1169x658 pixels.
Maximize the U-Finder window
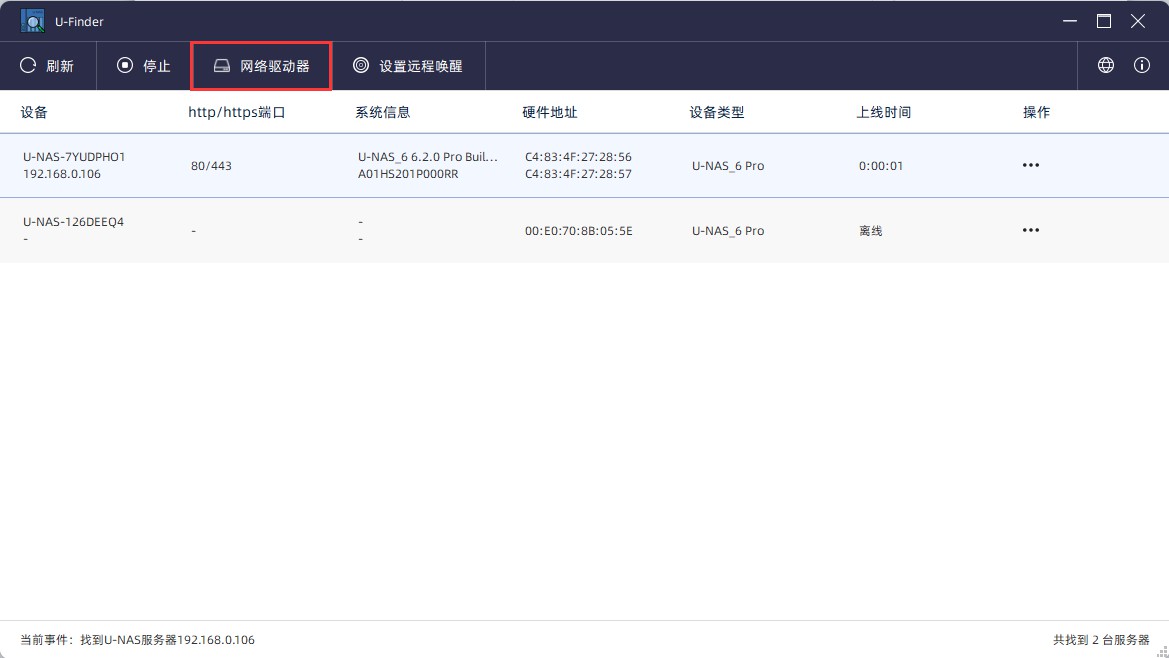pos(1104,21)
